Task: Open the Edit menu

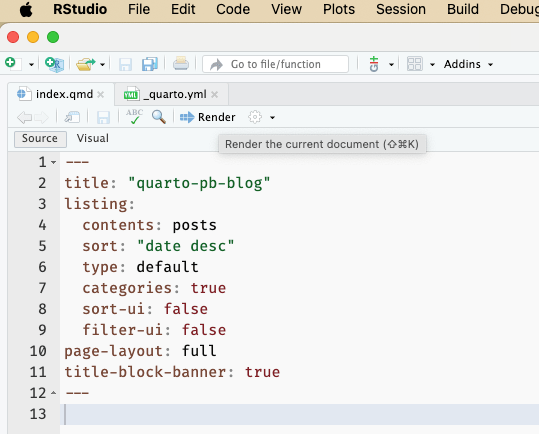Action: [x=183, y=9]
